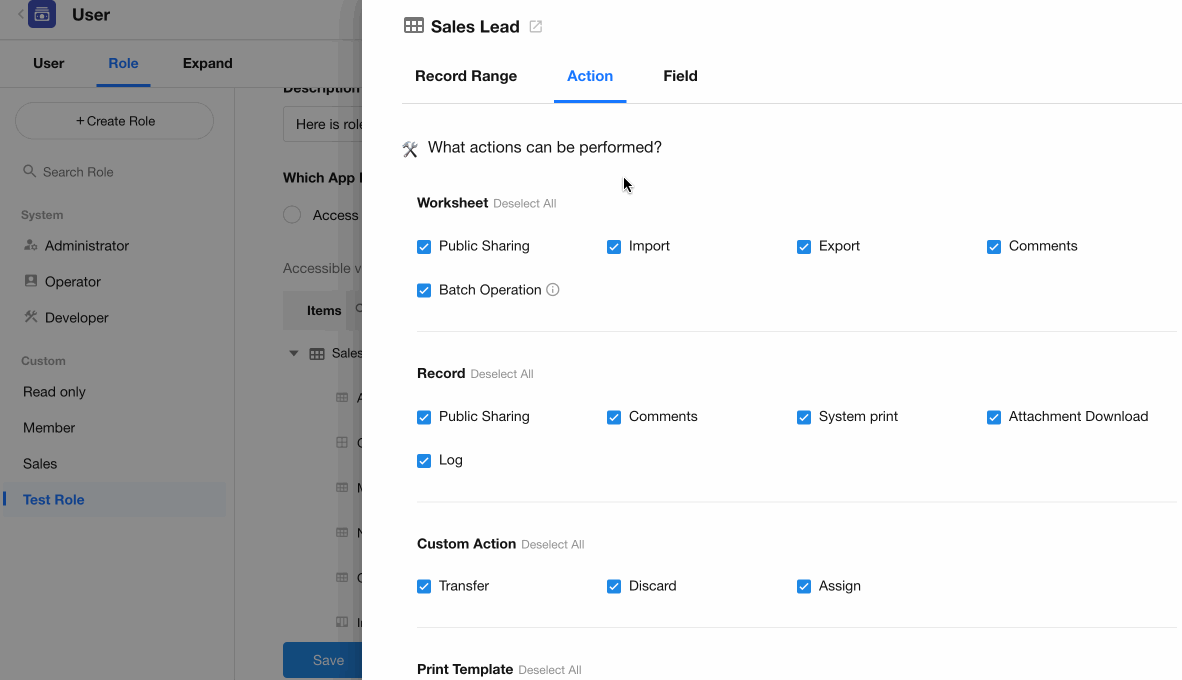Click the back arrow next to User

(x=21, y=15)
